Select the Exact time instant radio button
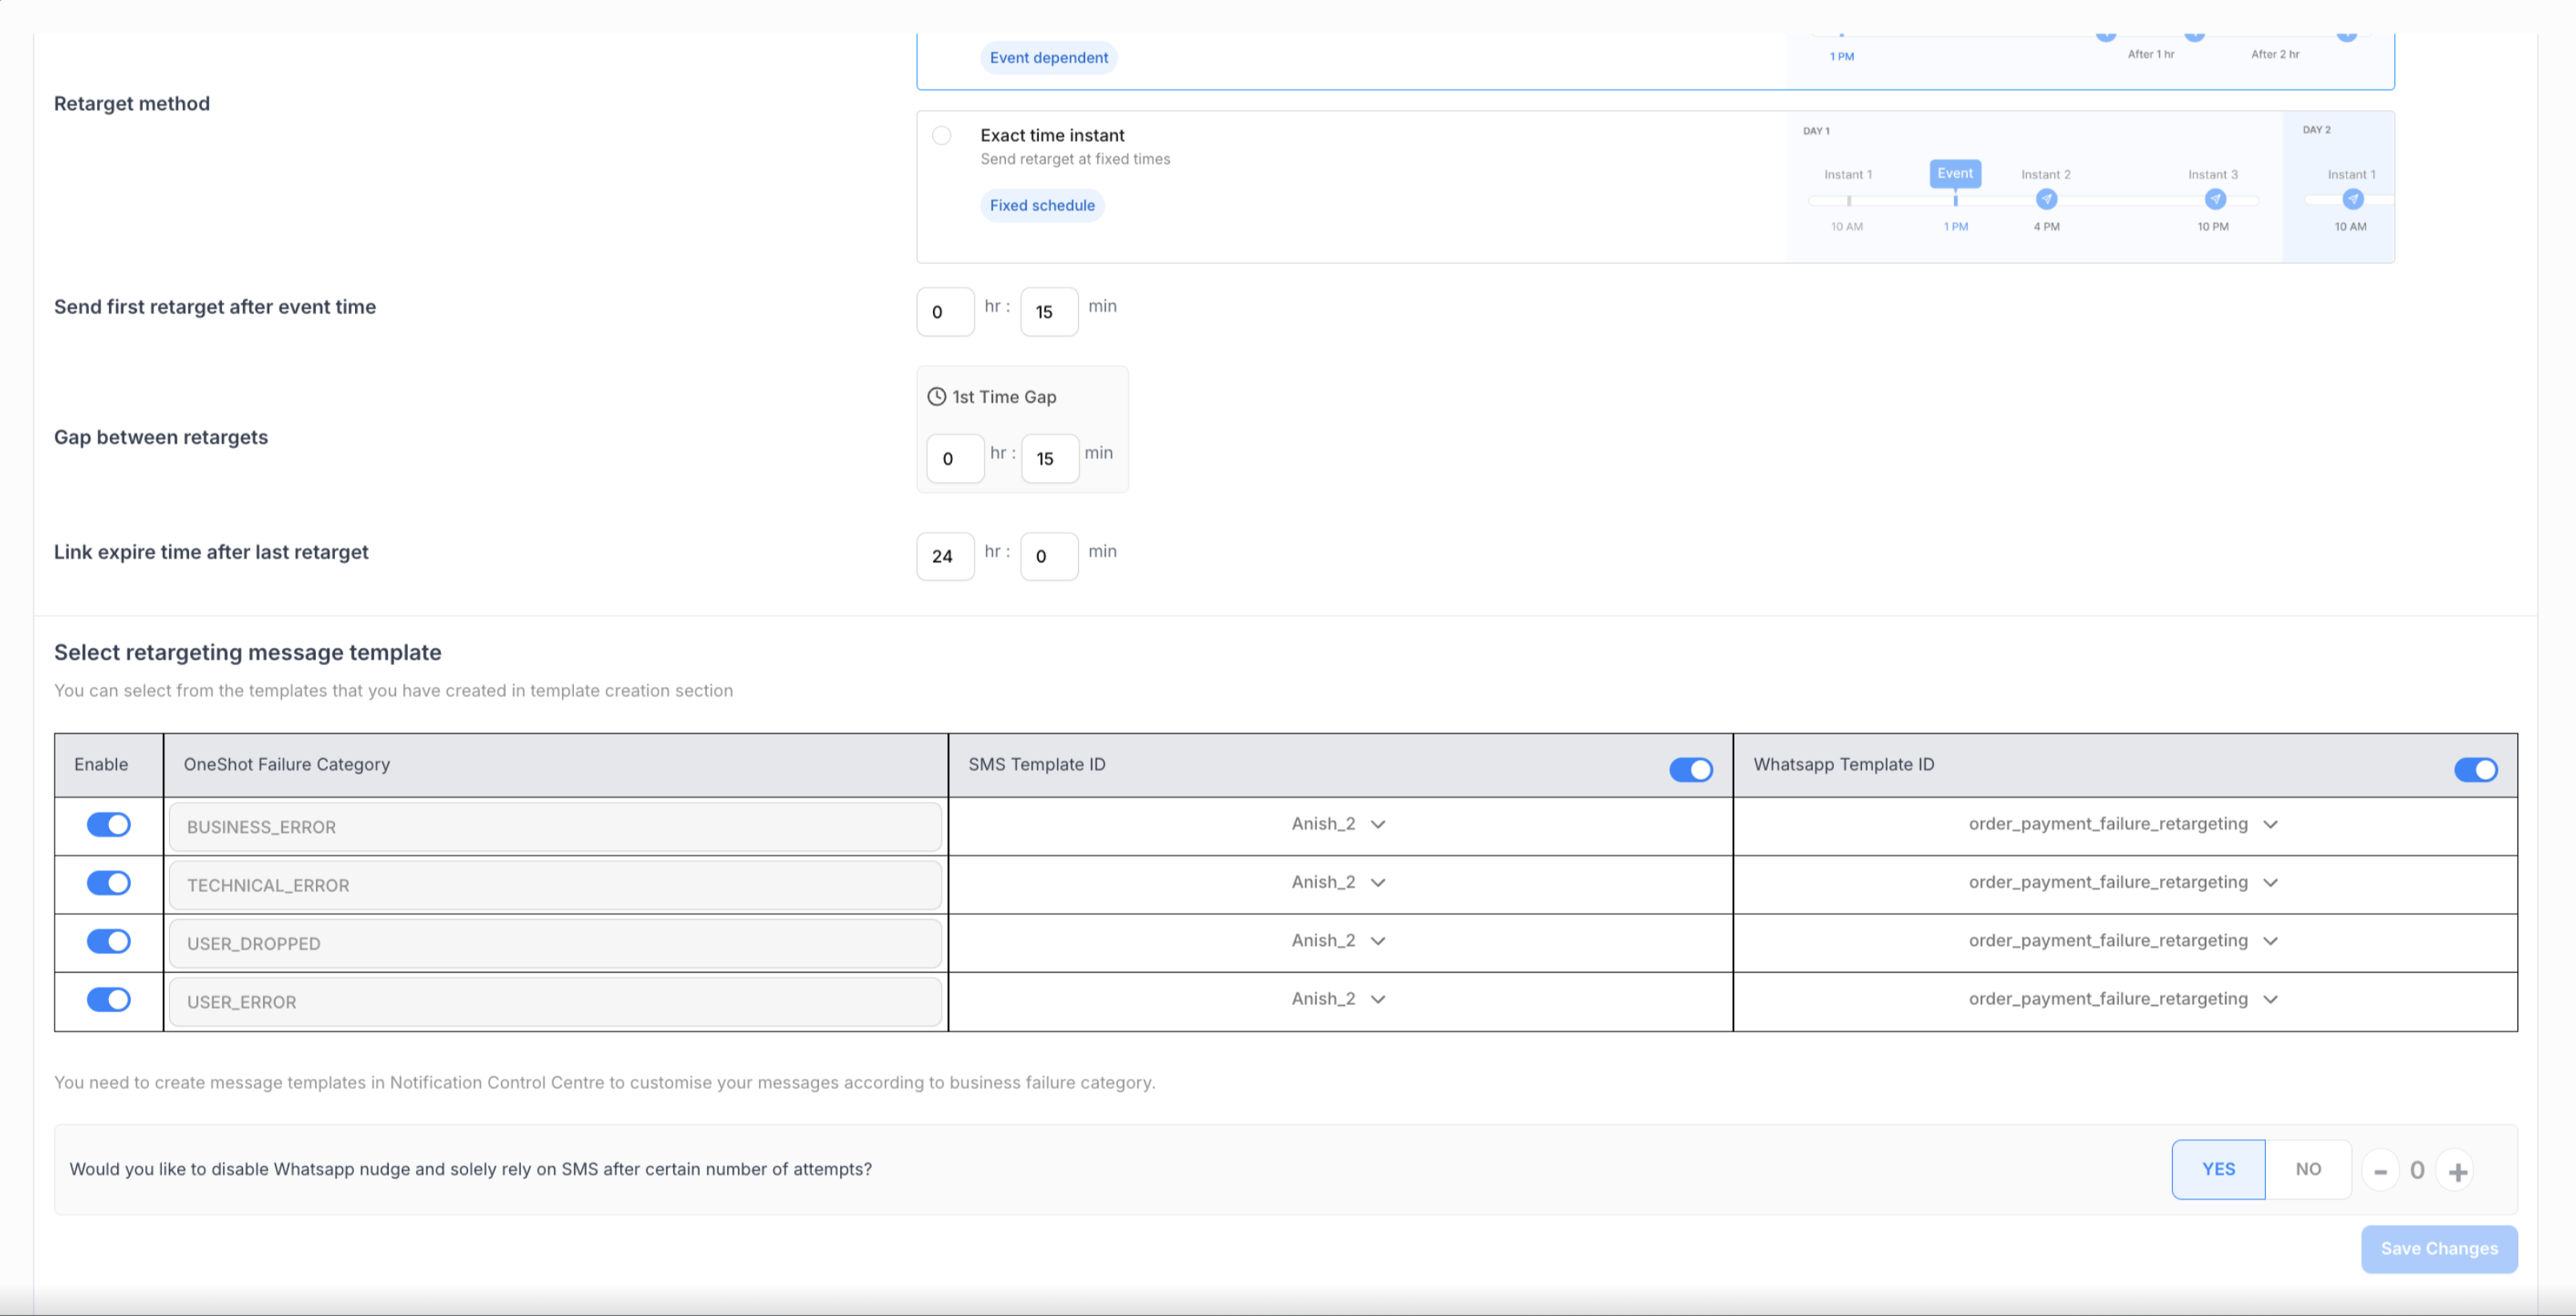Viewport: 2576px width, 1316px height. 941,135
